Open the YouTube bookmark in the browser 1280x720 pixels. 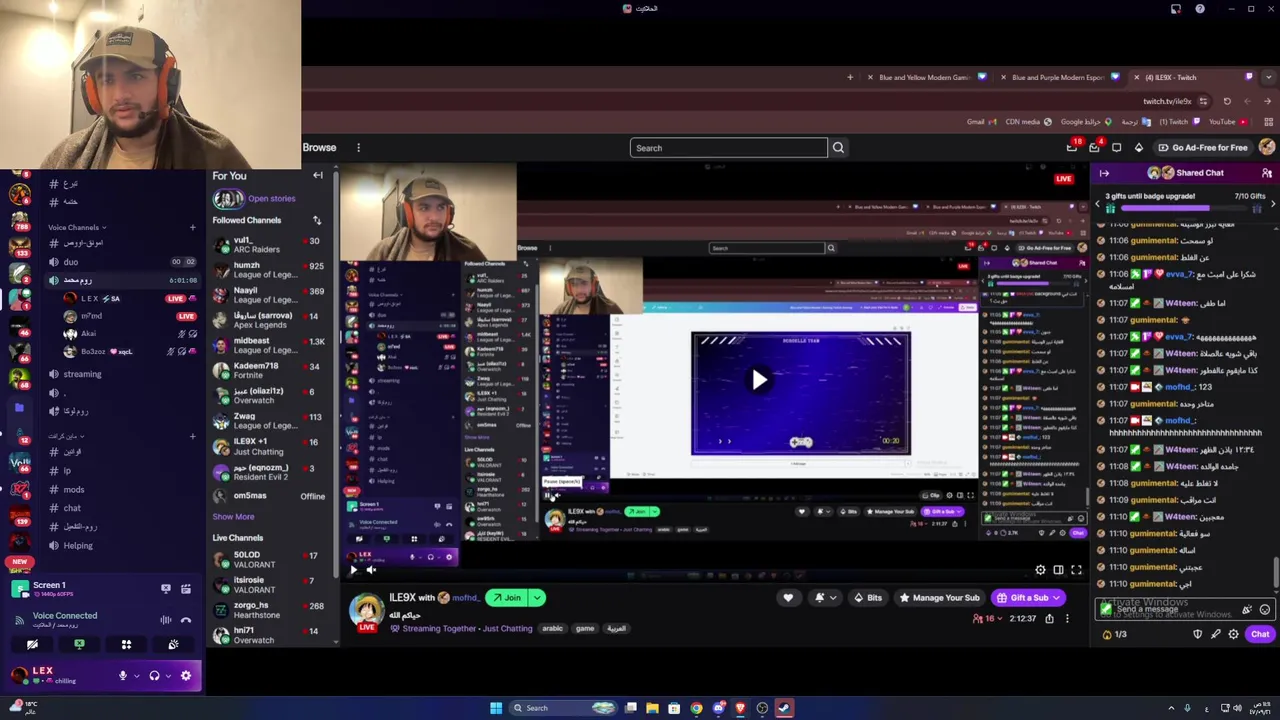[1227, 122]
